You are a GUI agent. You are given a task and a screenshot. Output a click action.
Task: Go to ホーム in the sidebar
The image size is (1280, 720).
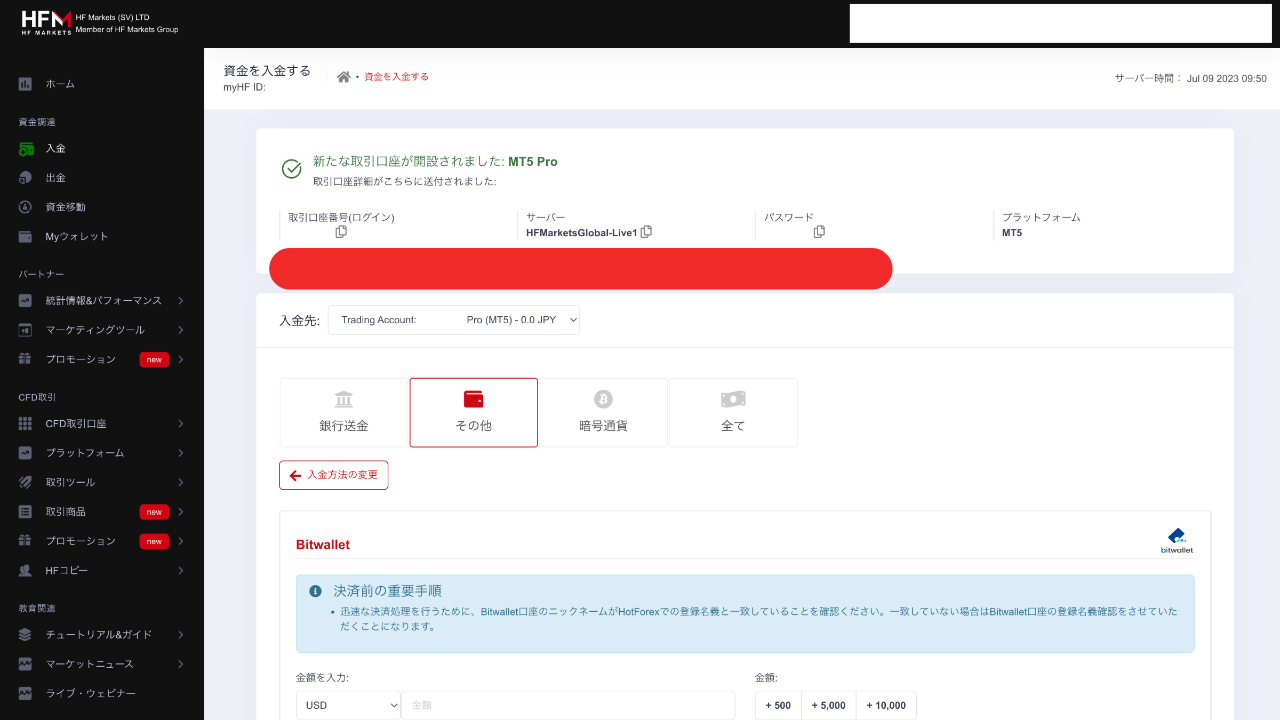60,84
